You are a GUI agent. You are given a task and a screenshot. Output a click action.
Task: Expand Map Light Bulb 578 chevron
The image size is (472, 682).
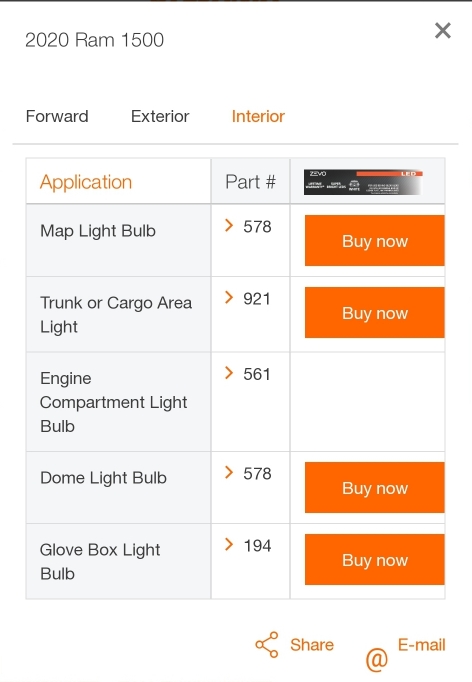[229, 225]
